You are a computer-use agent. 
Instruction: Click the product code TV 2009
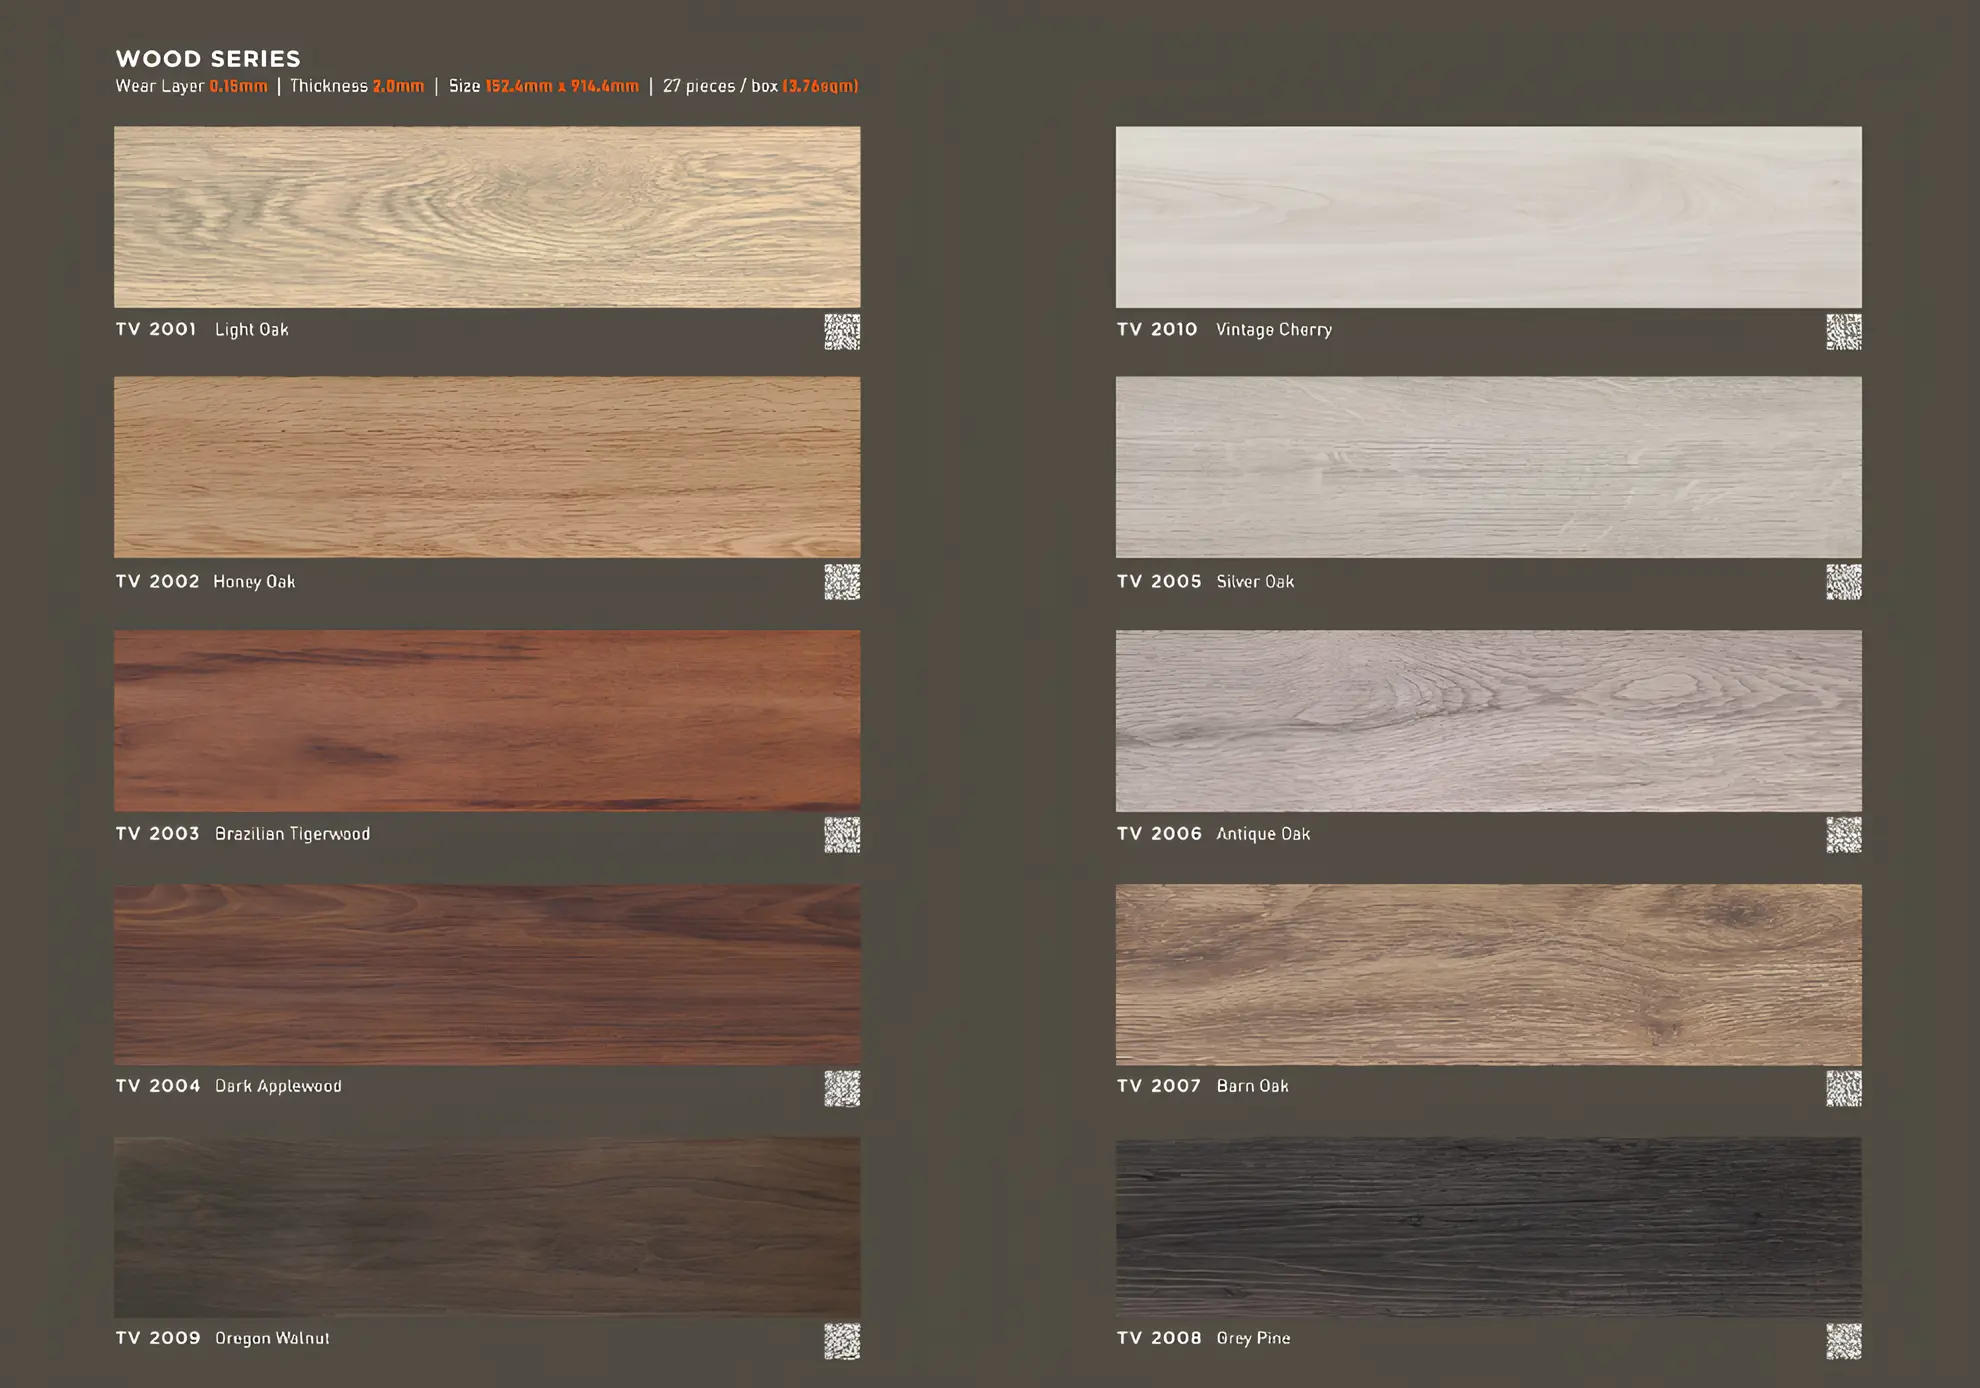(158, 1337)
